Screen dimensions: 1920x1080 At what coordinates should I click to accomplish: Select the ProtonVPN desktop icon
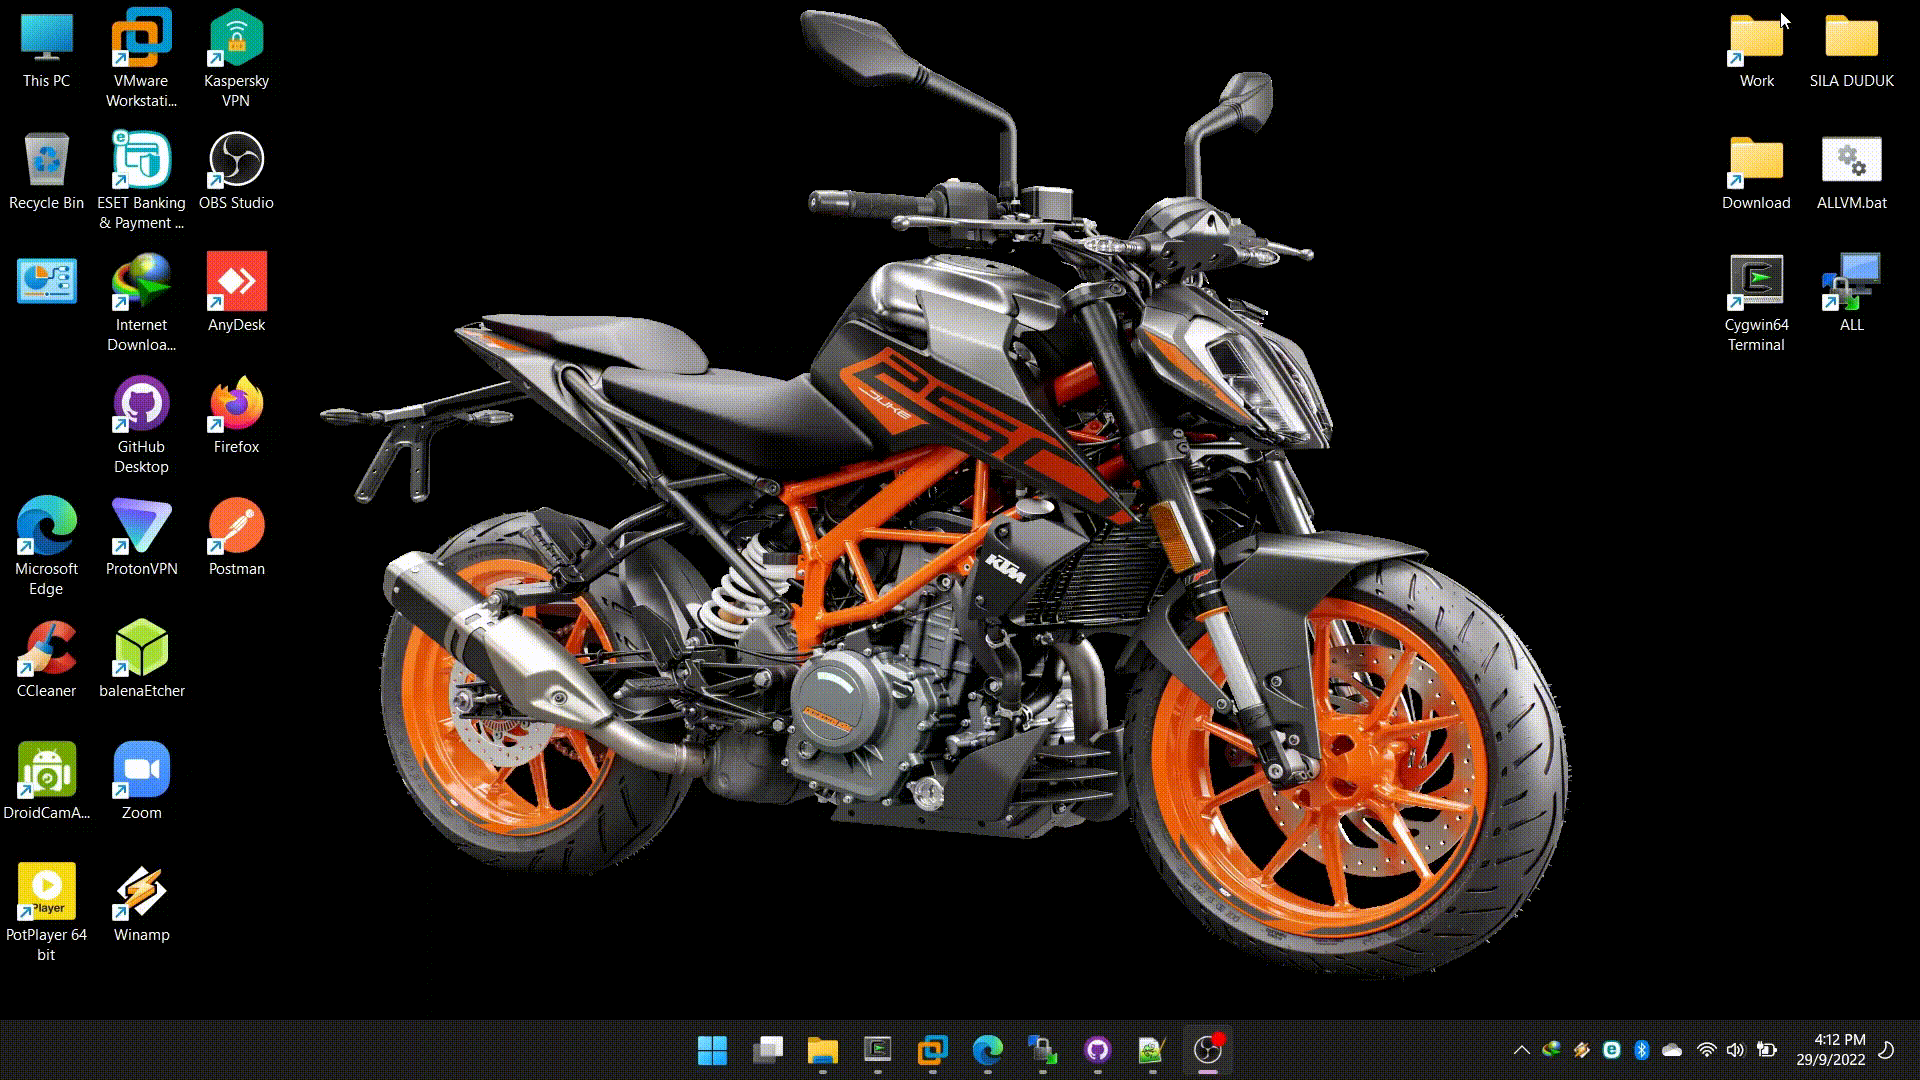click(141, 527)
